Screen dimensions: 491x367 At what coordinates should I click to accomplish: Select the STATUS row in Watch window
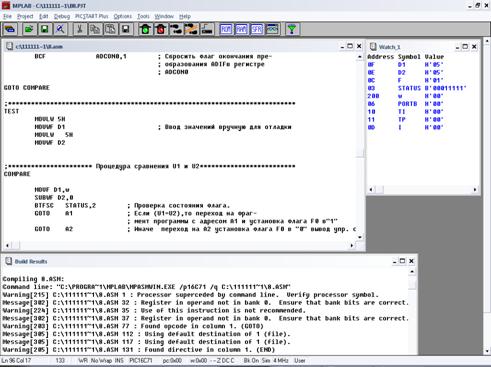click(x=417, y=88)
